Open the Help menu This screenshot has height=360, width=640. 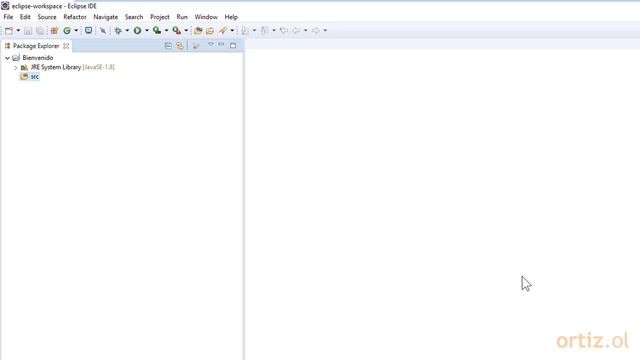(x=231, y=17)
